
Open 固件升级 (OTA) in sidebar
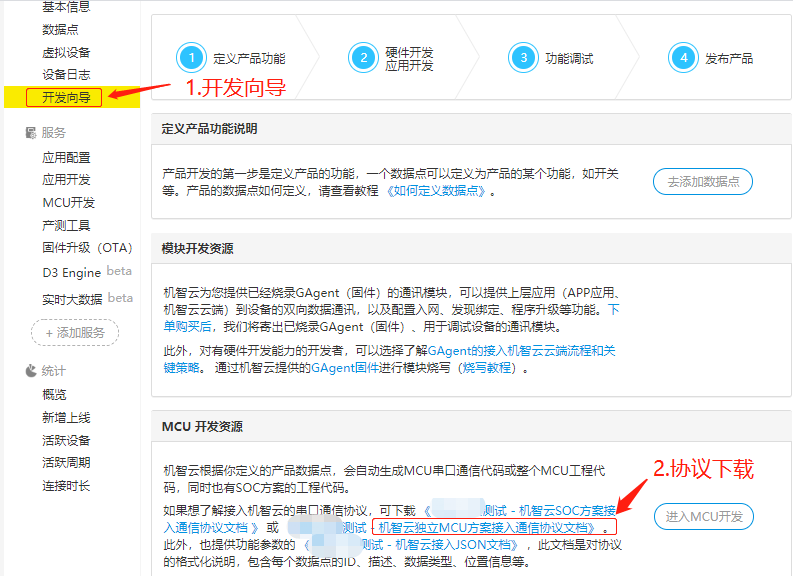87,247
